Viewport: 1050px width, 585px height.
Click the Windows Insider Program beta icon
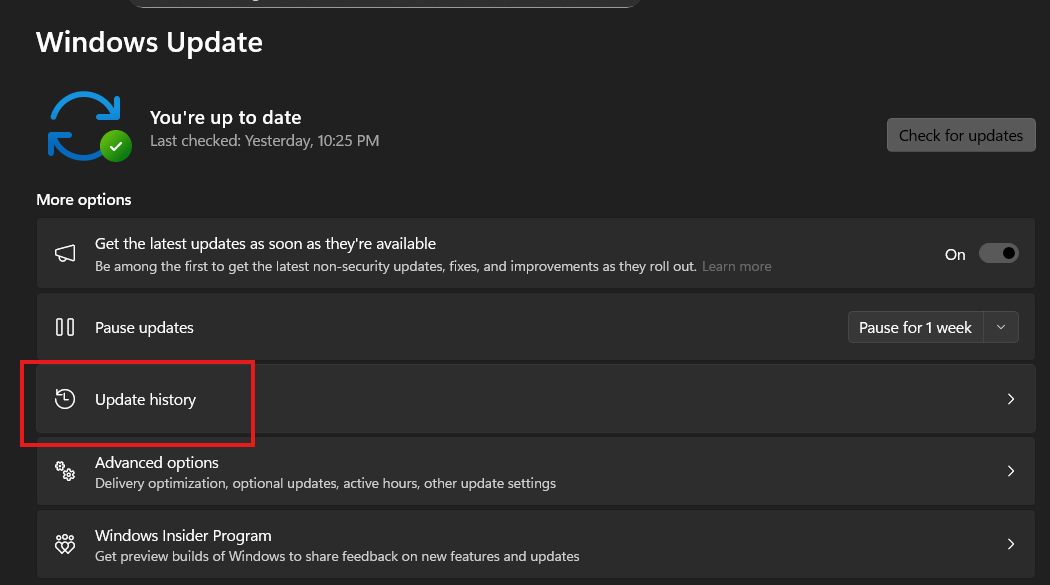(65, 544)
